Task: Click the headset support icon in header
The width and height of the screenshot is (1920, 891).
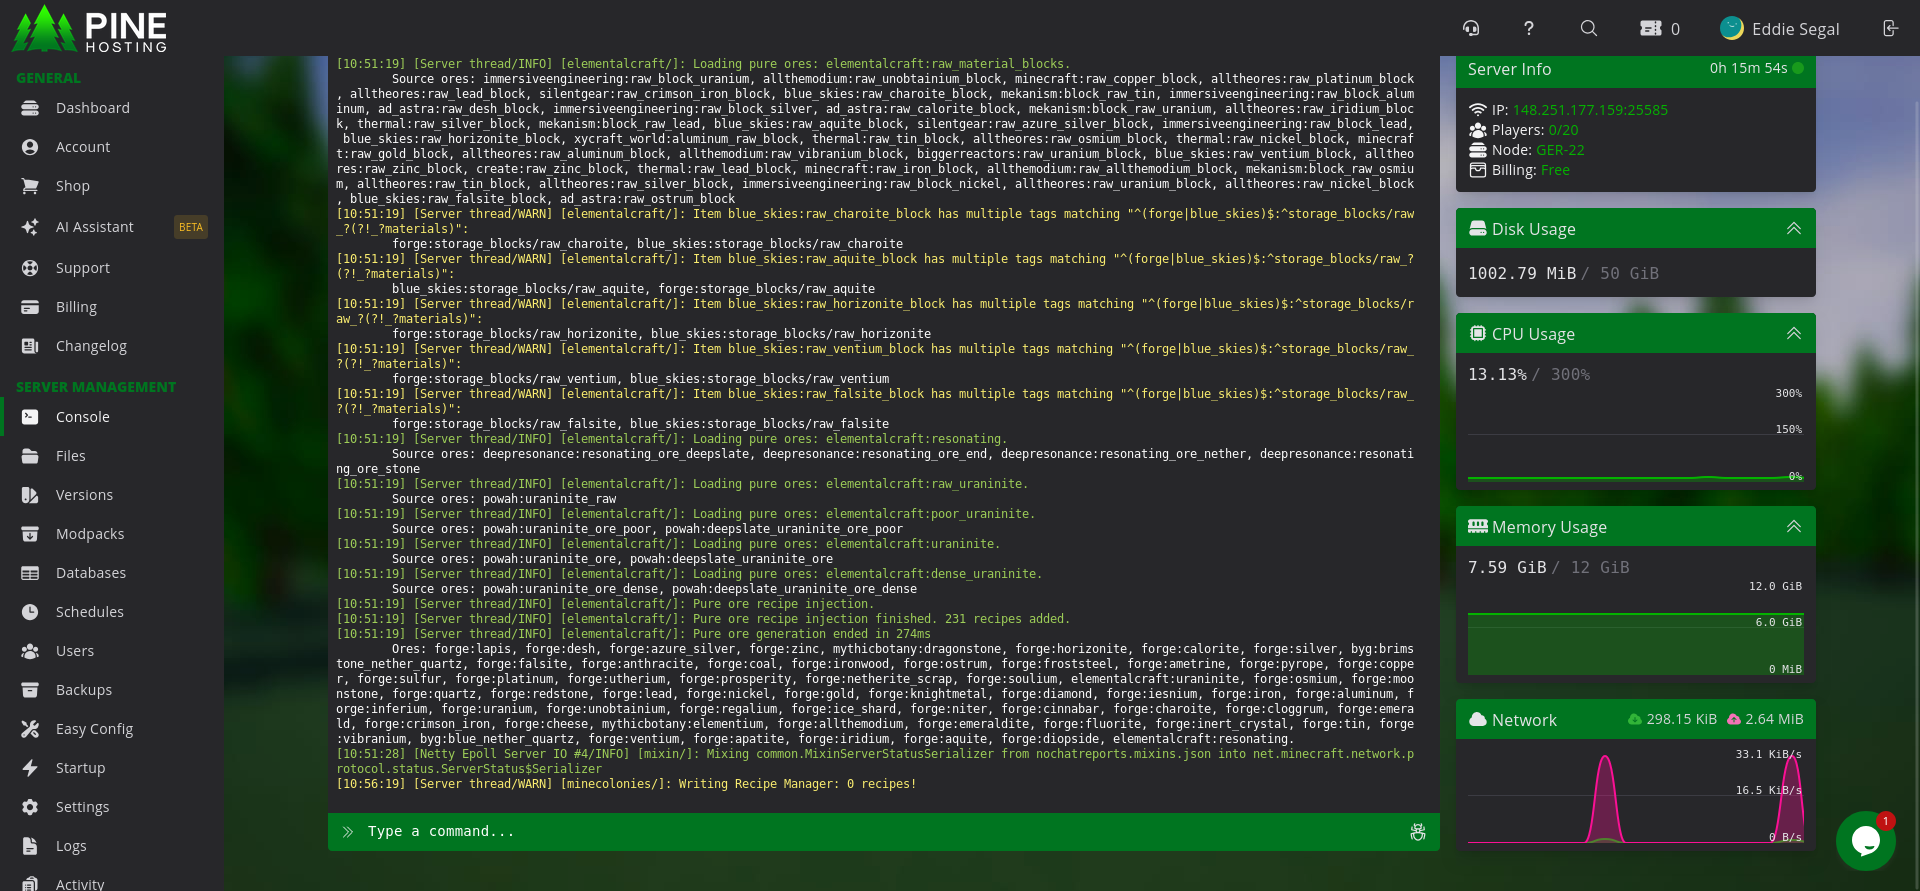Action: pyautogui.click(x=1471, y=28)
